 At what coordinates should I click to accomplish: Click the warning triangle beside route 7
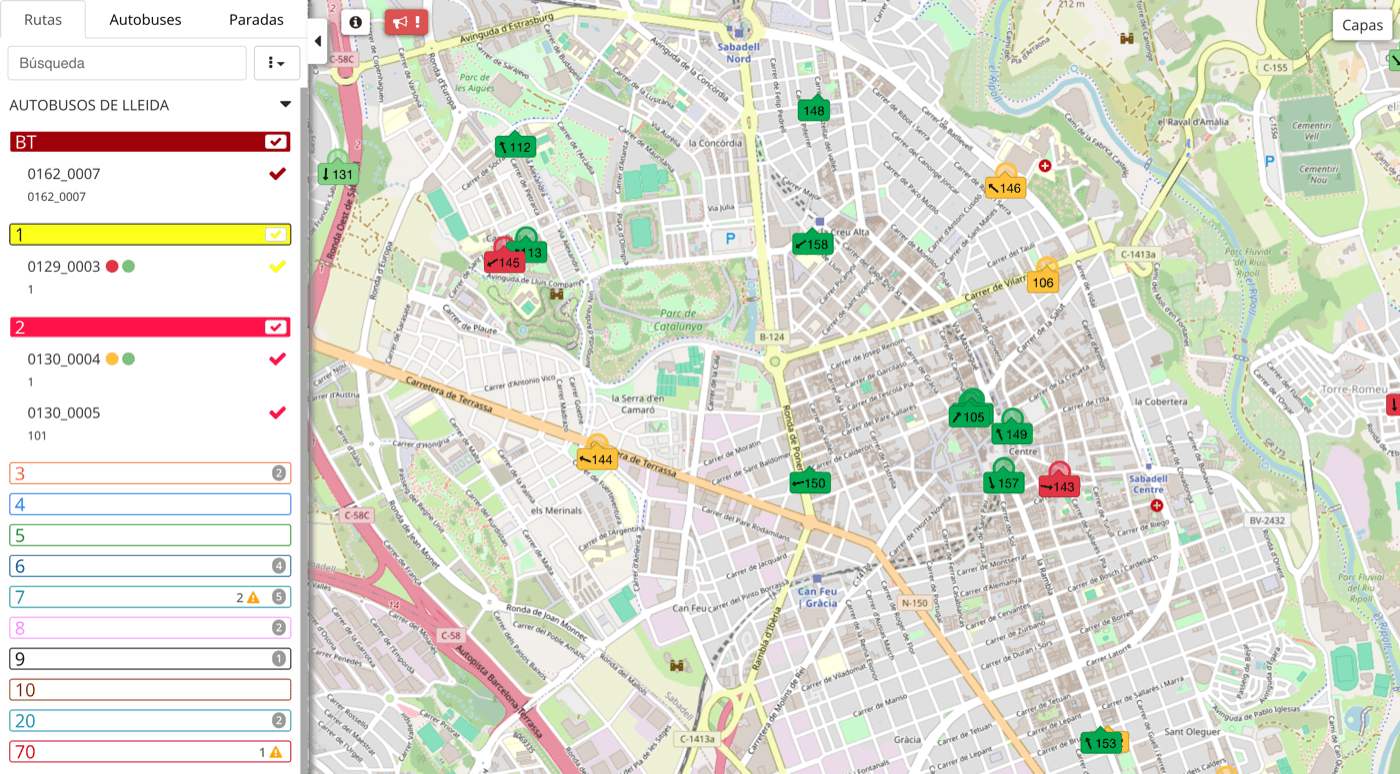(251, 596)
